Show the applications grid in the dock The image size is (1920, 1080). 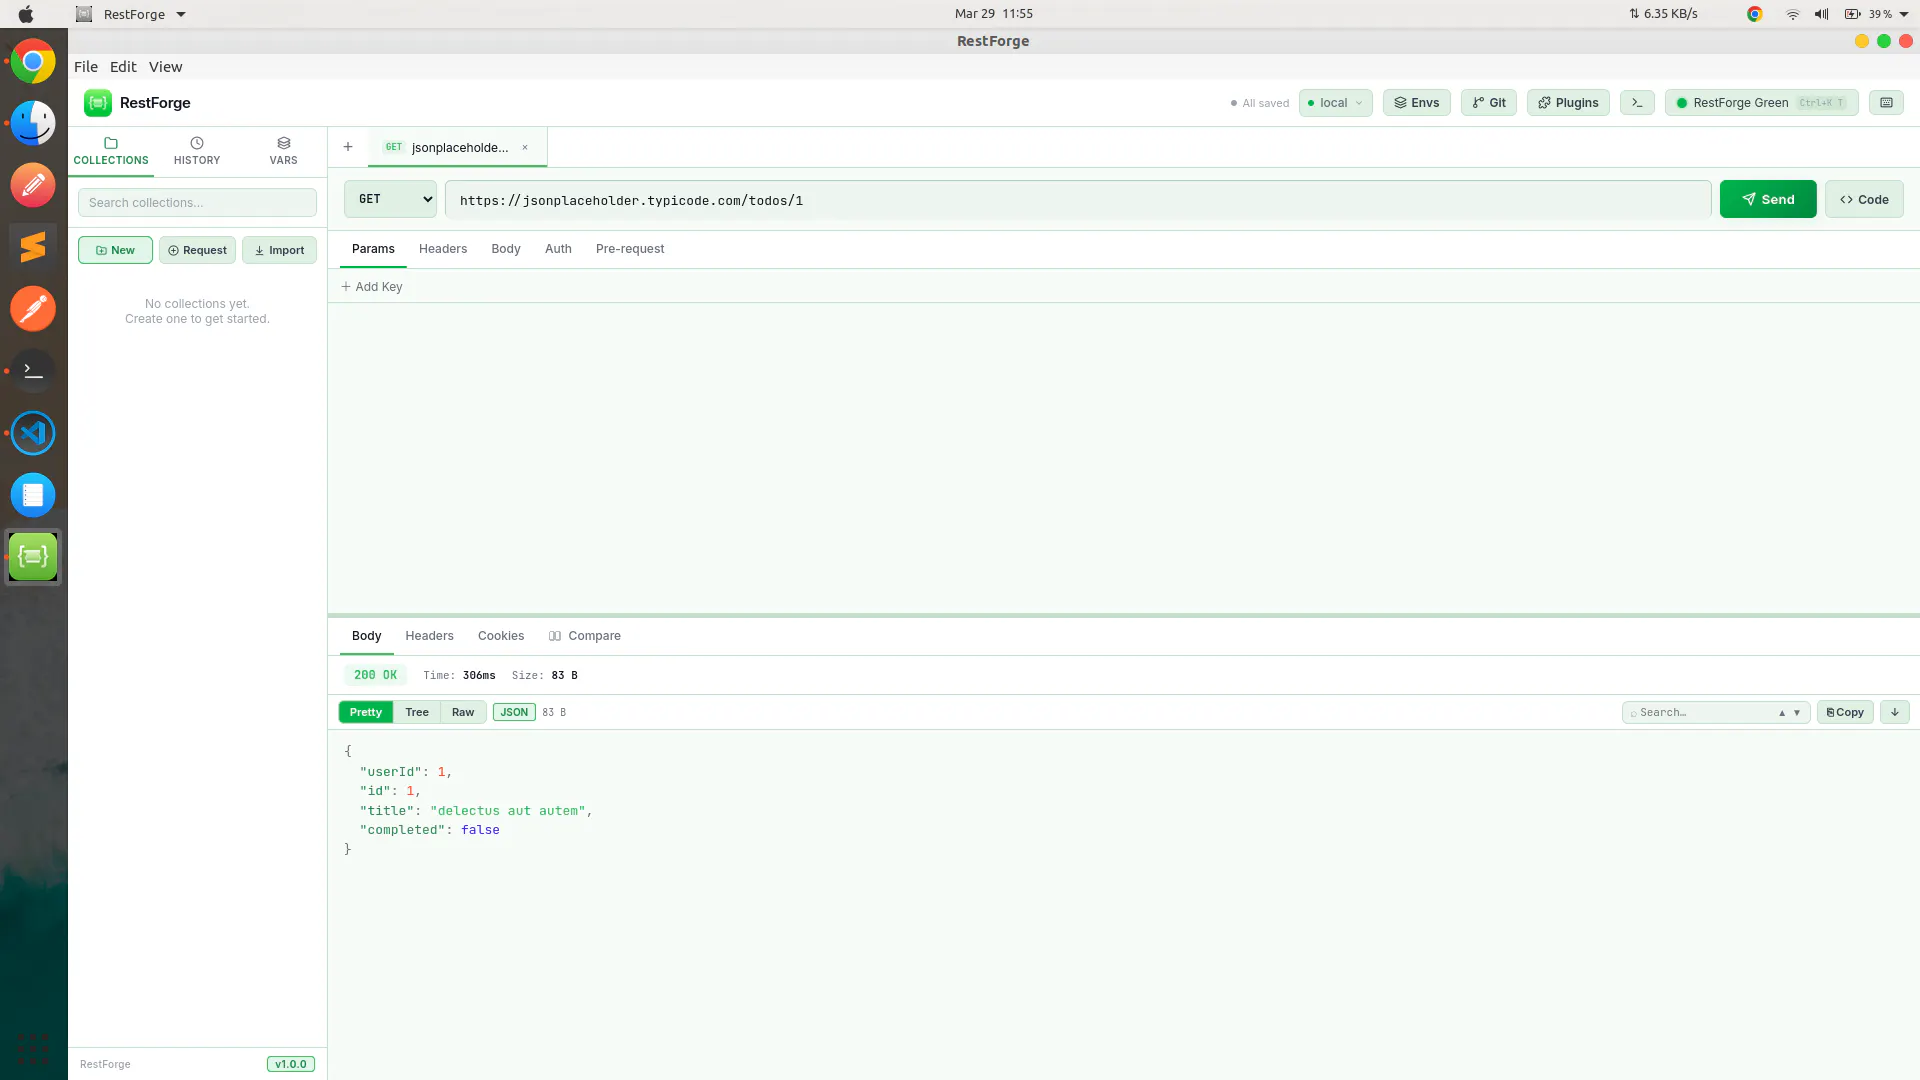point(33,1049)
